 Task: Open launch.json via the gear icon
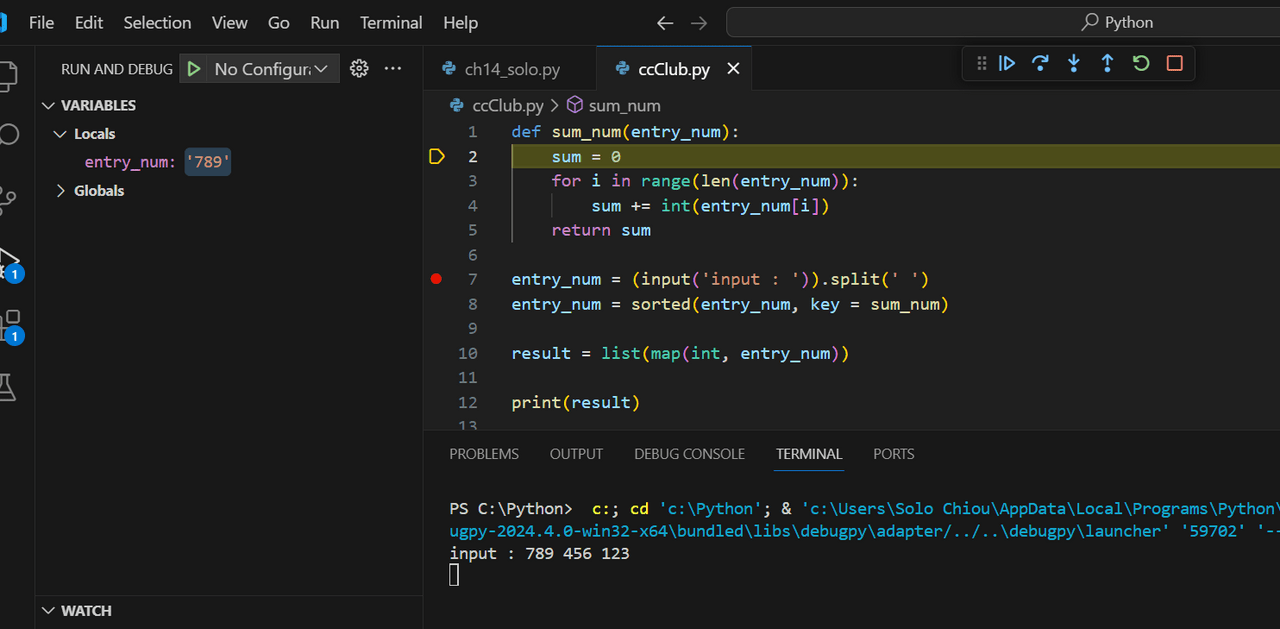point(360,68)
